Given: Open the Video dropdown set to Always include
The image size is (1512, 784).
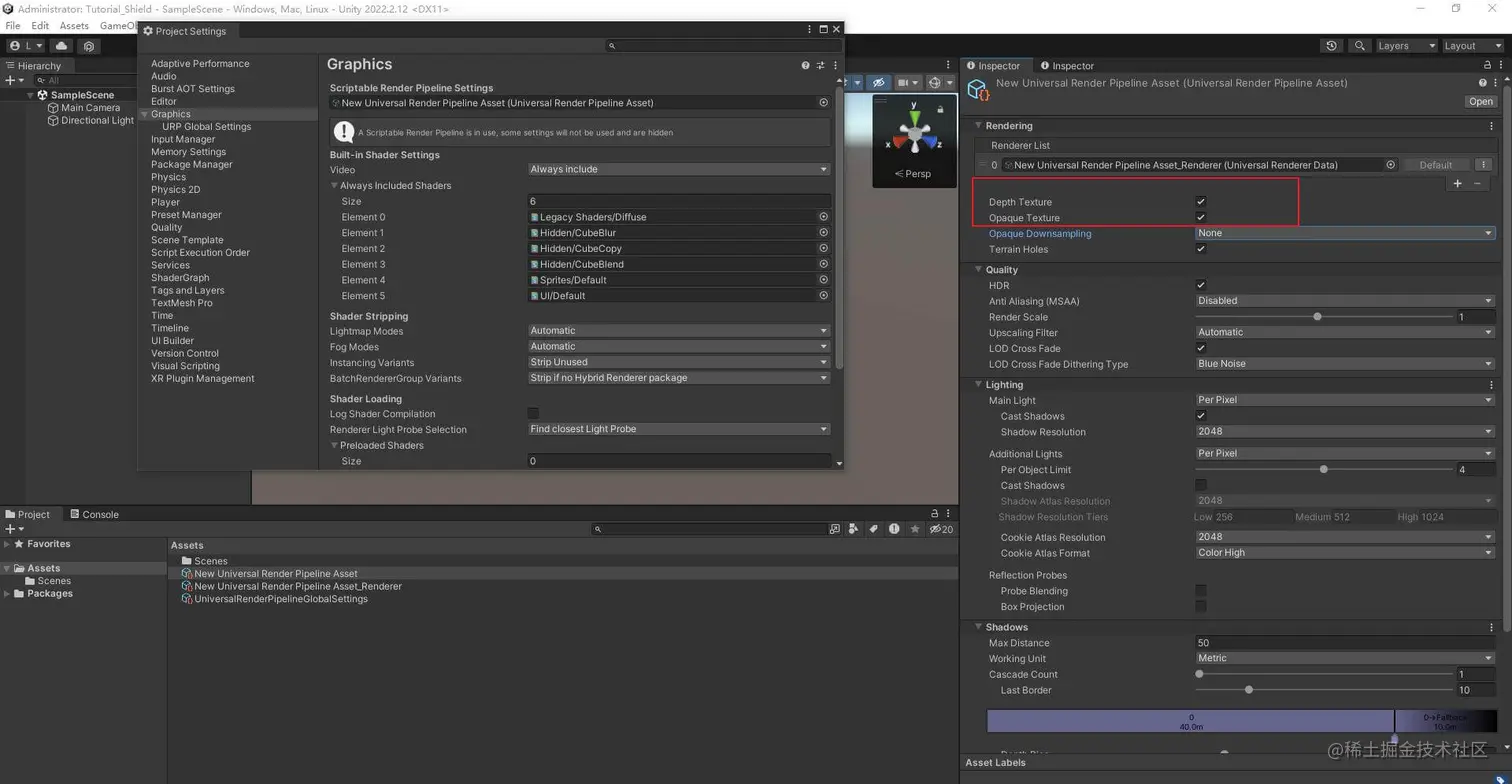Looking at the screenshot, I should [678, 169].
